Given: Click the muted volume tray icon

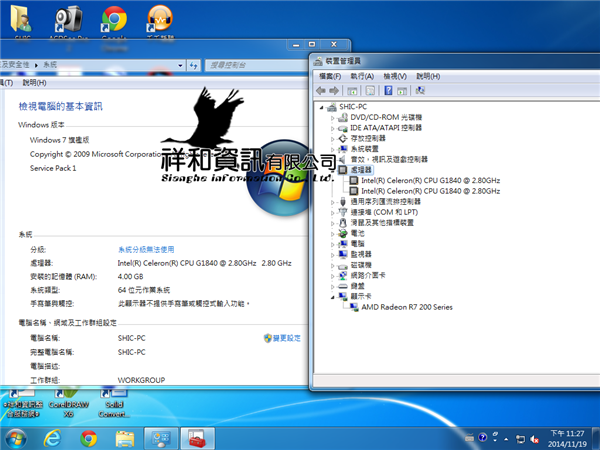Looking at the screenshot, I should tap(535, 439).
